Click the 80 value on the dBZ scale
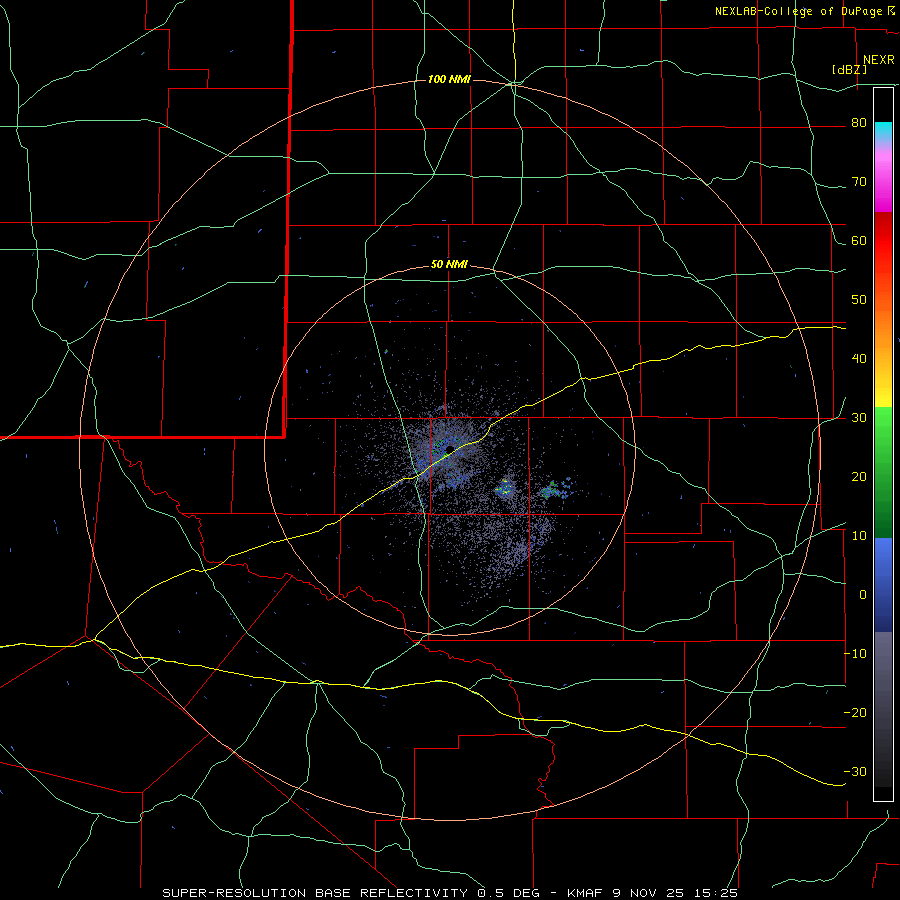 click(859, 123)
